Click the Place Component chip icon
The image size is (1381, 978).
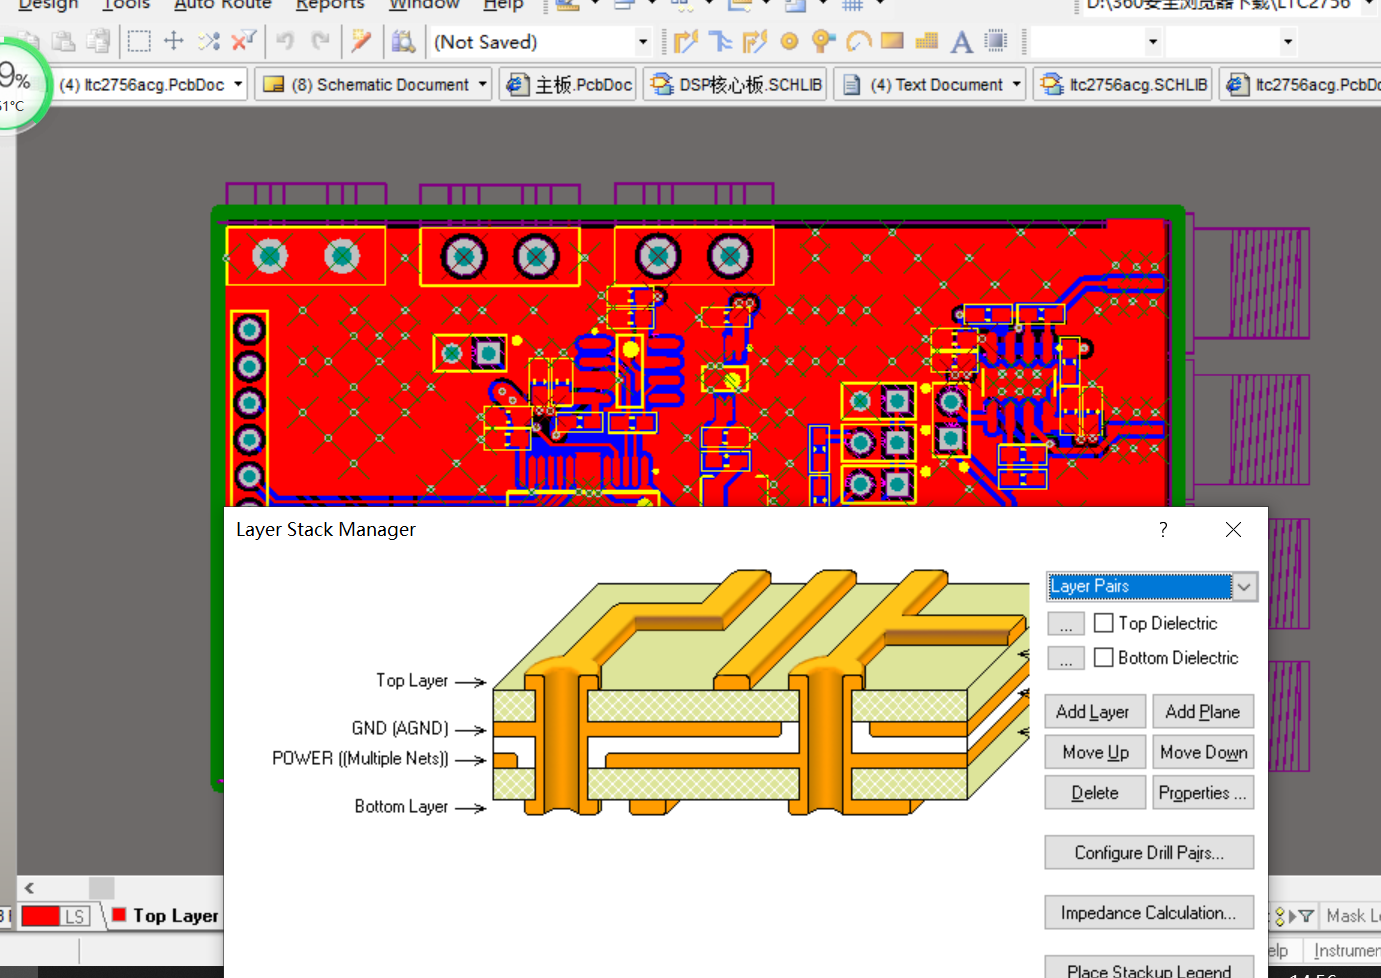click(996, 42)
